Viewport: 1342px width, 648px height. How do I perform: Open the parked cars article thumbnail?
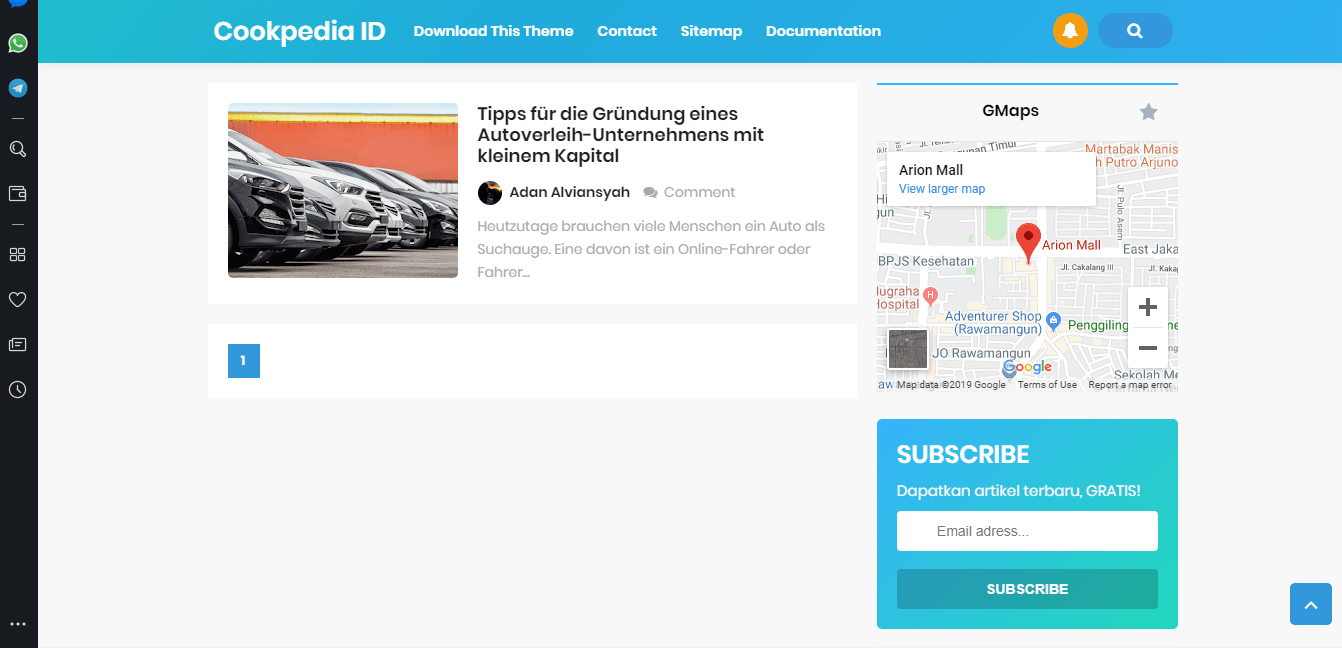(x=343, y=190)
